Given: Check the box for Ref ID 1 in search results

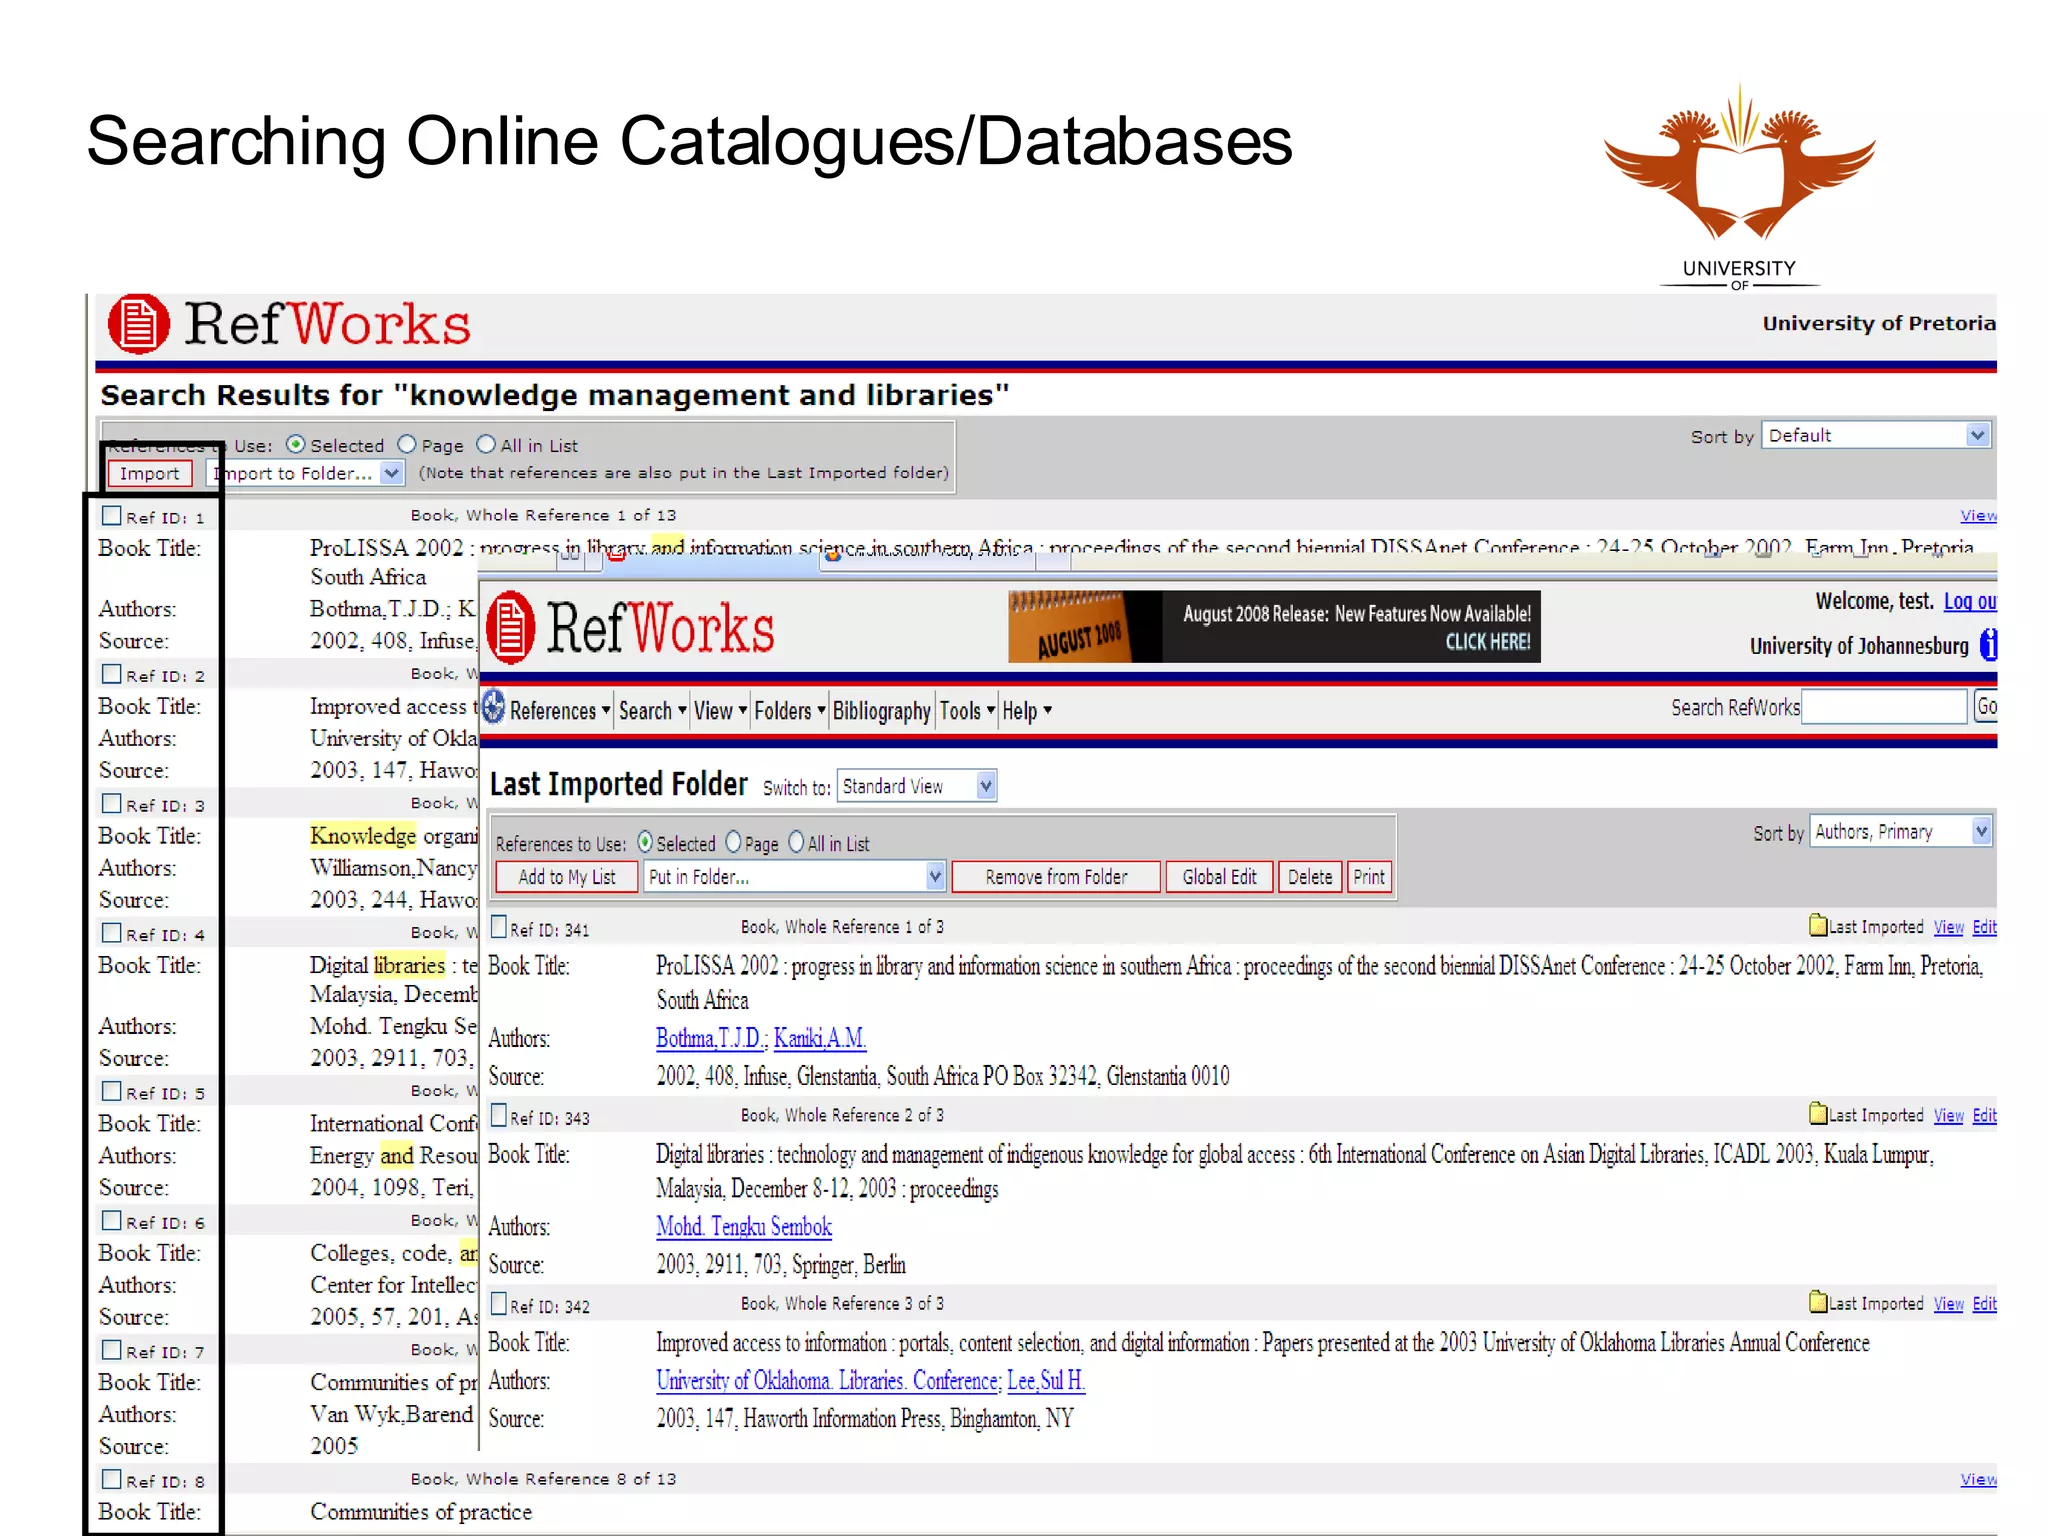Looking at the screenshot, I should (x=112, y=516).
